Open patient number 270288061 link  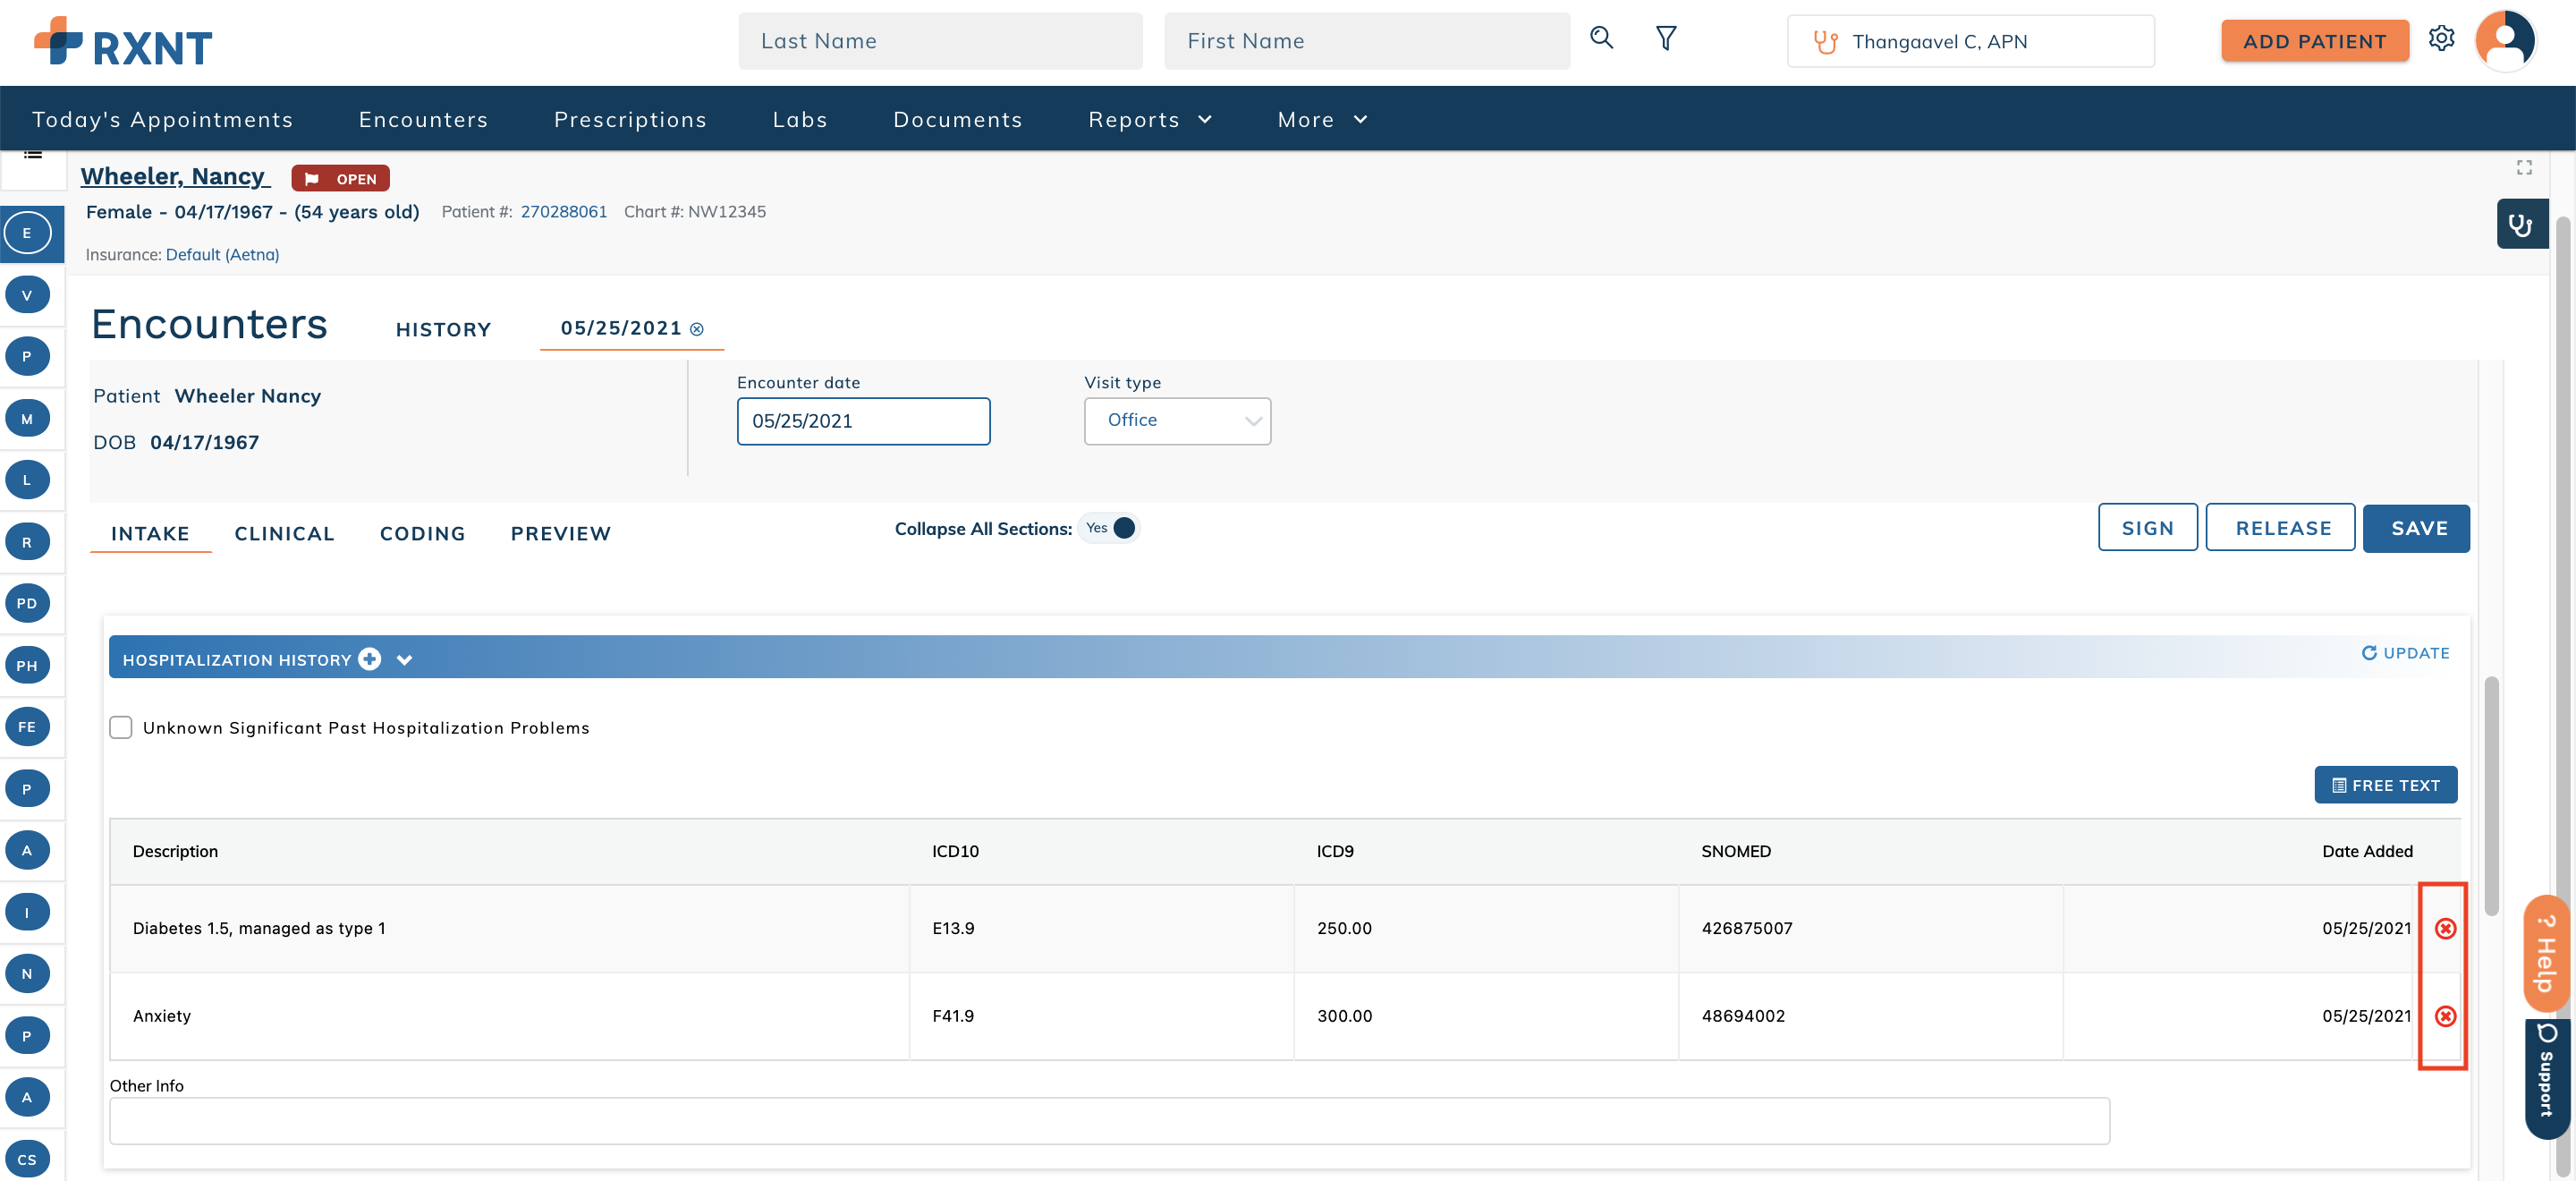coord(563,211)
